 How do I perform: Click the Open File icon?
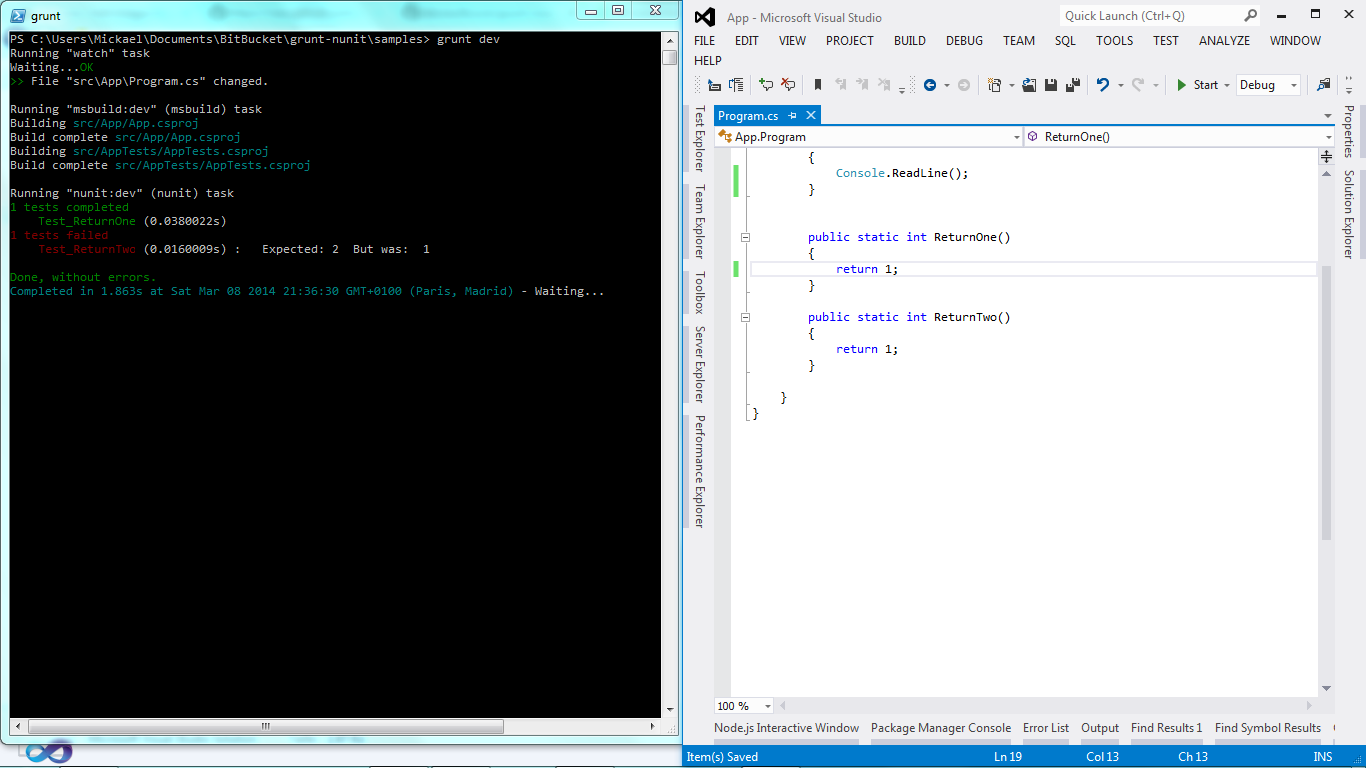tap(1029, 85)
